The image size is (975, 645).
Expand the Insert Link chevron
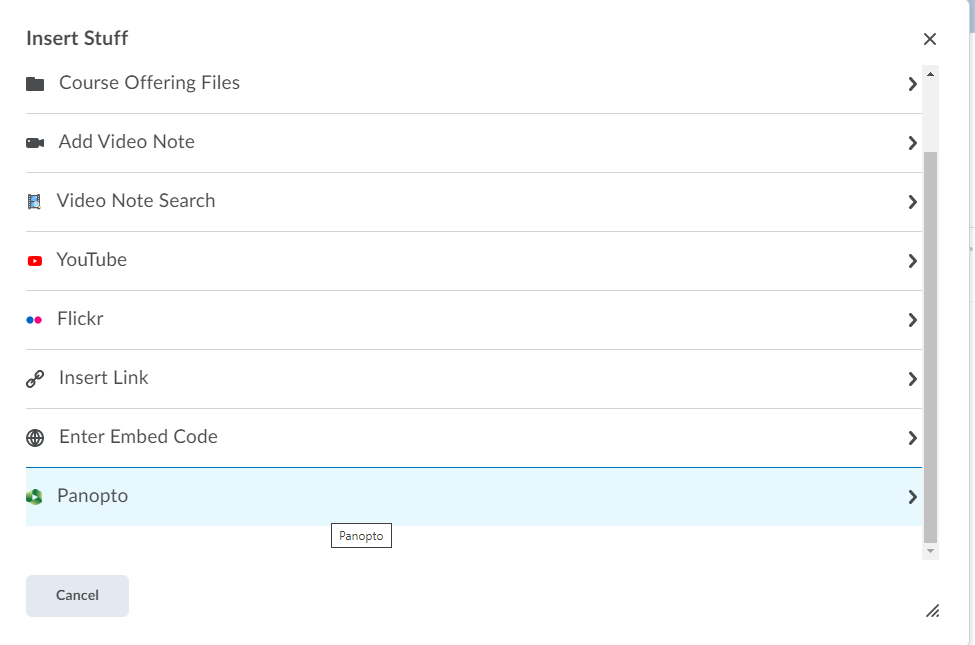coord(912,379)
